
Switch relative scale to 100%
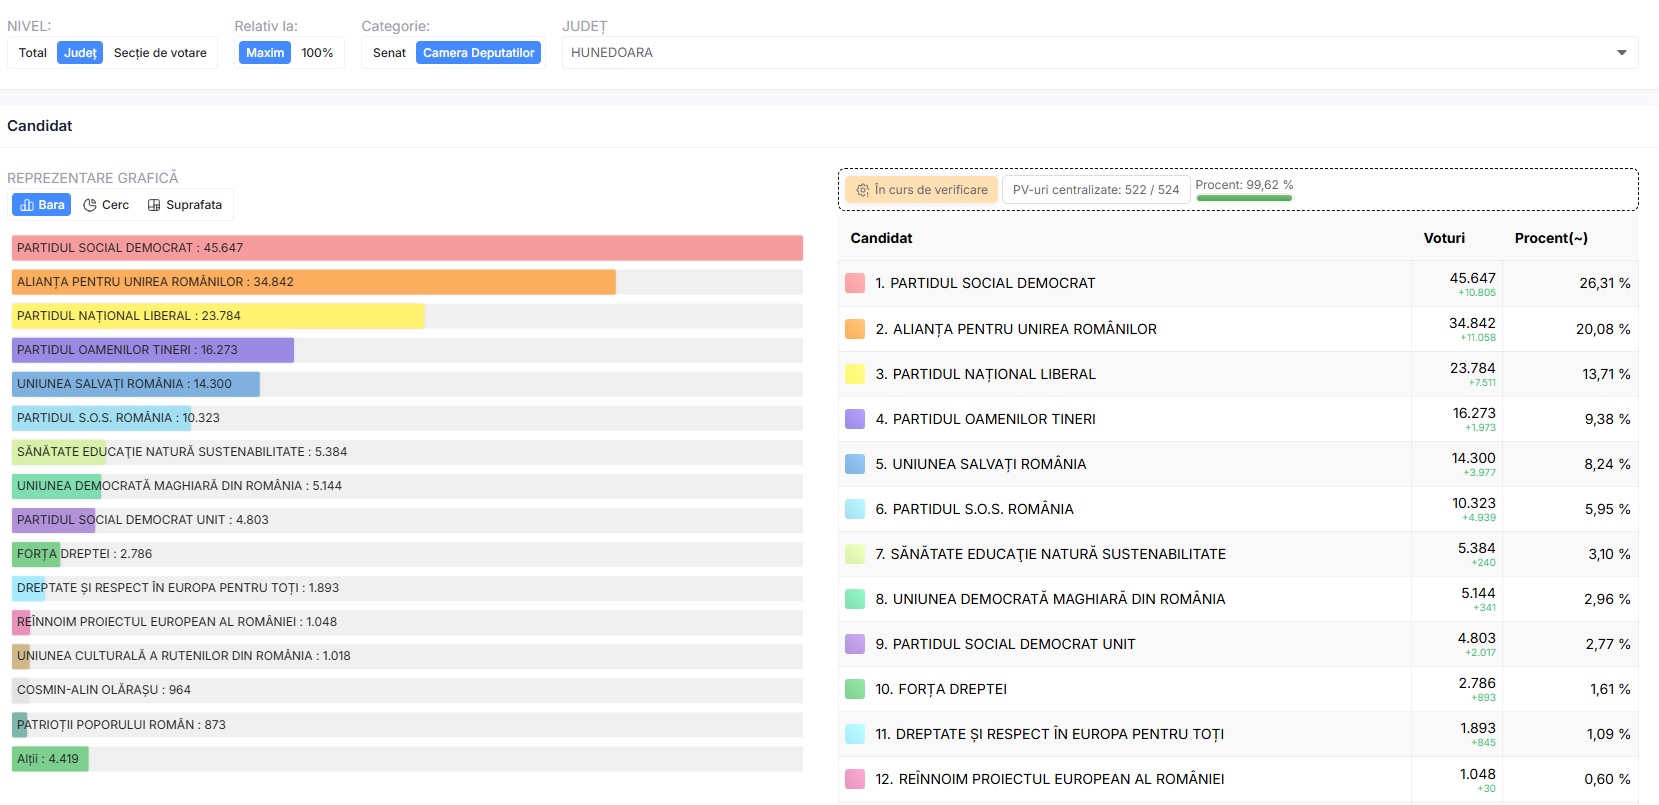coord(317,53)
